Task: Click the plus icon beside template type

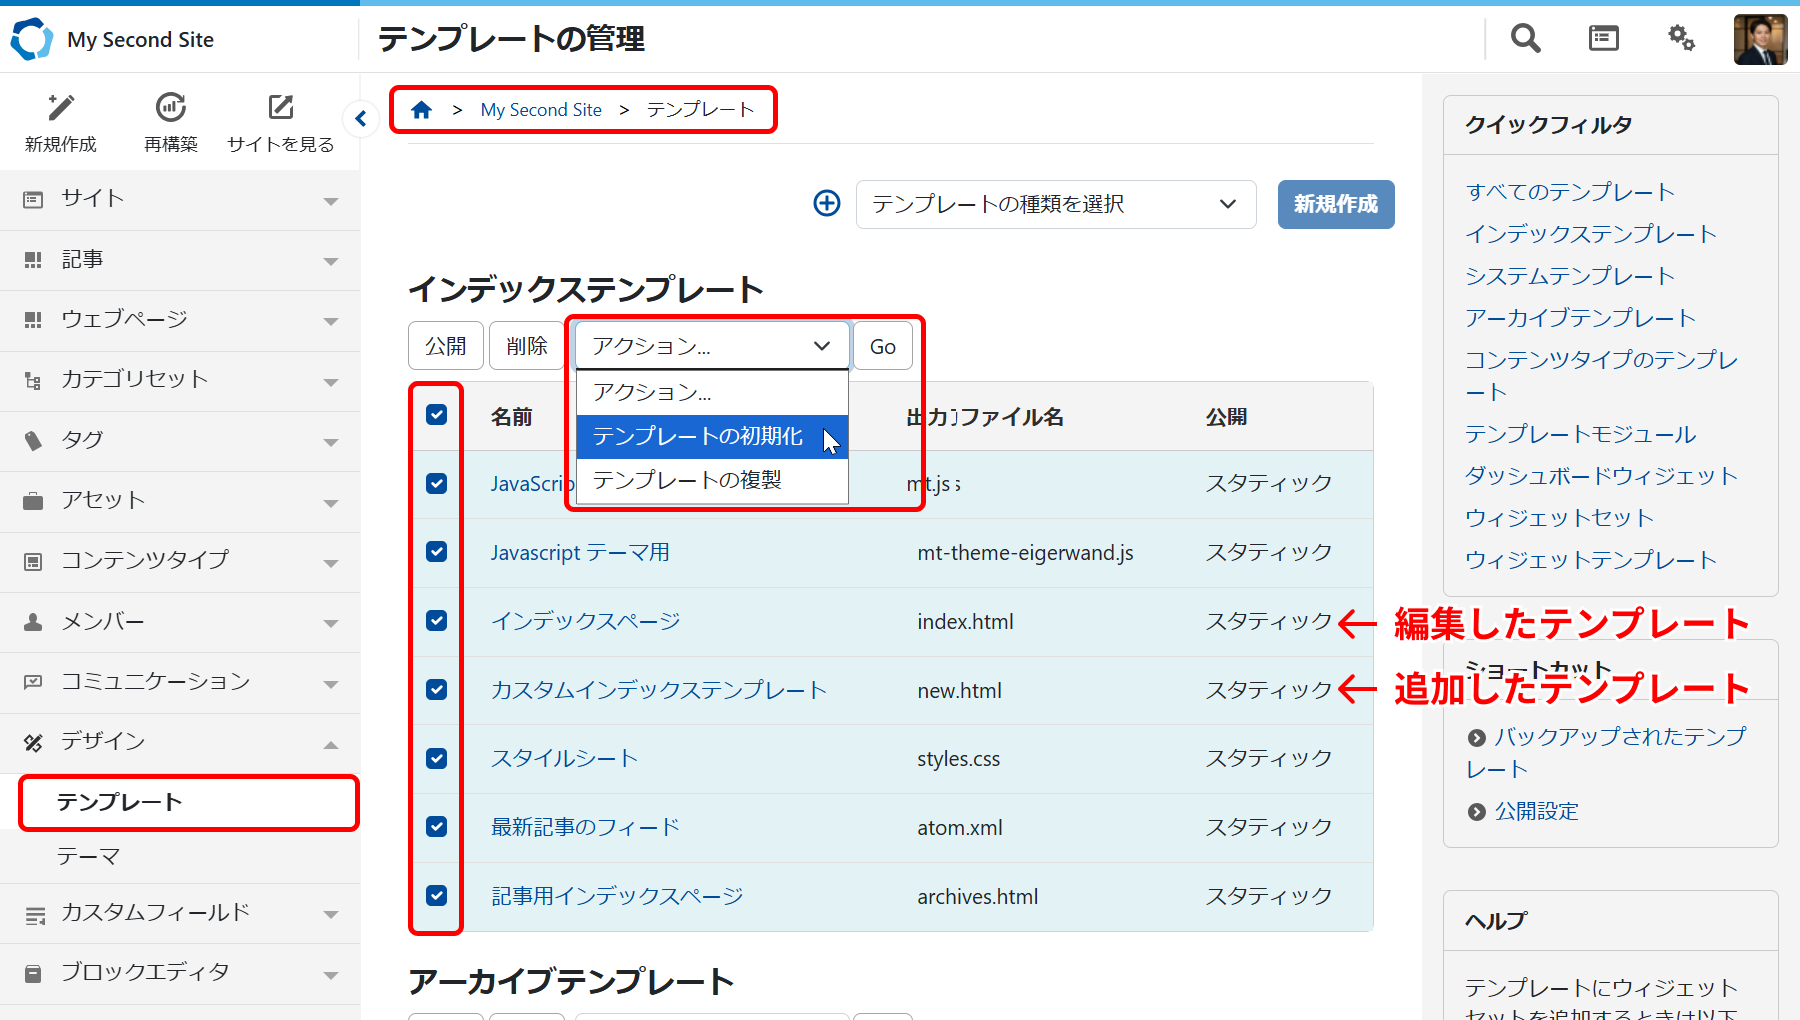Action: [827, 204]
